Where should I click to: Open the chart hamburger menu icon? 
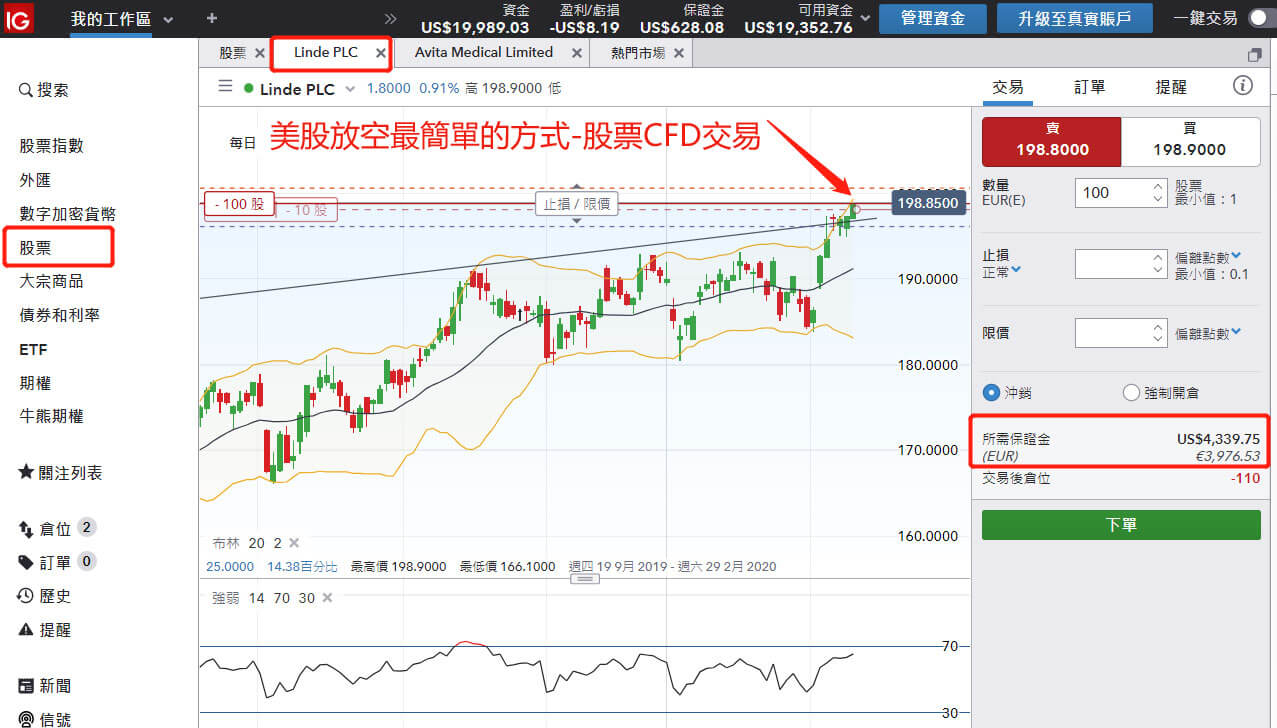tap(225, 87)
